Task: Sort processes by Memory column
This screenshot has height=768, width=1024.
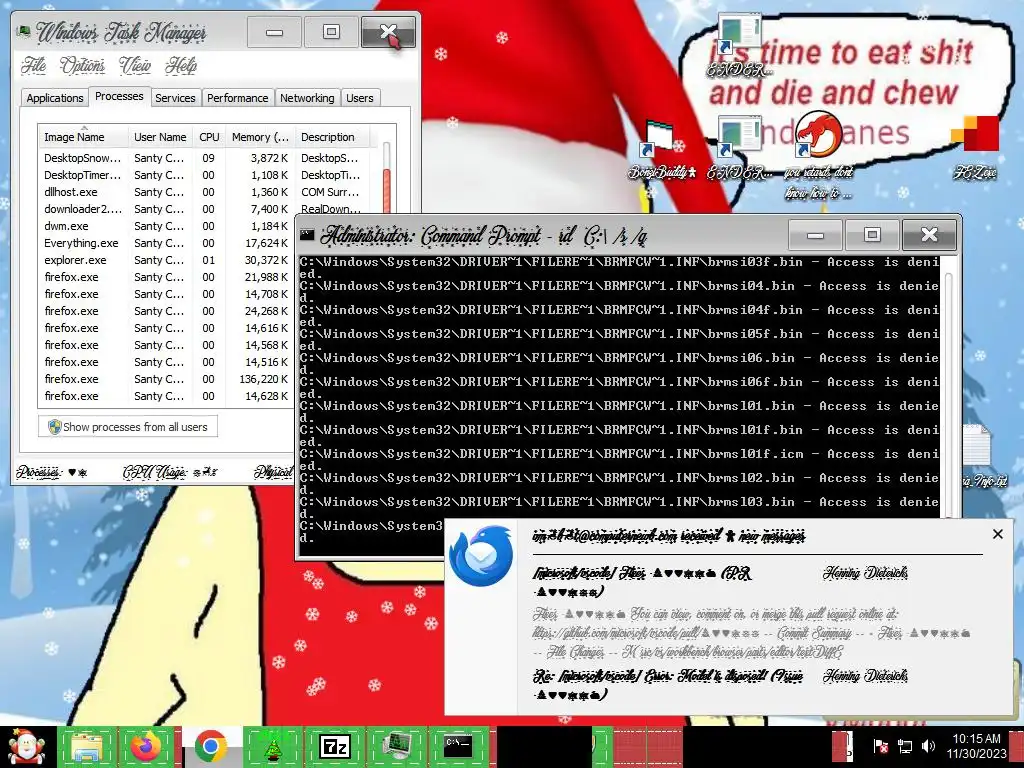Action: coord(260,137)
